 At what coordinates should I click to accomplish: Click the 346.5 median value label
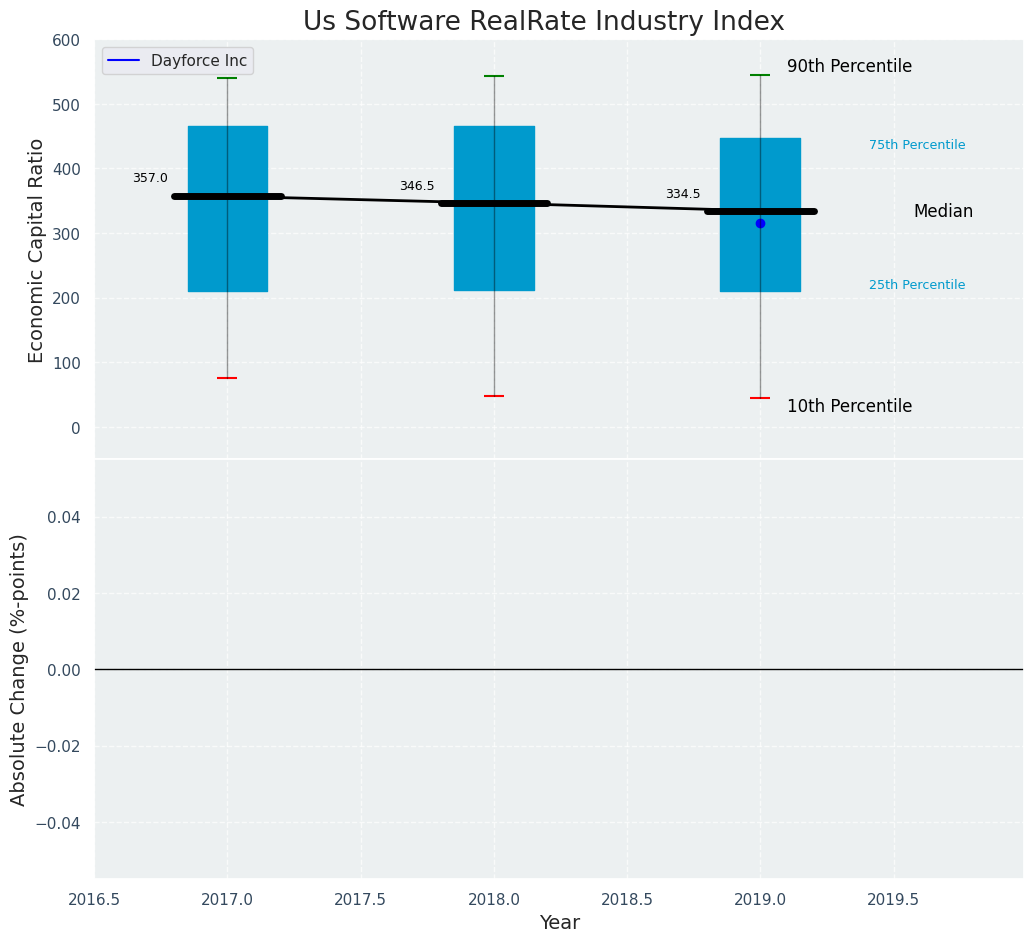pyautogui.click(x=417, y=186)
